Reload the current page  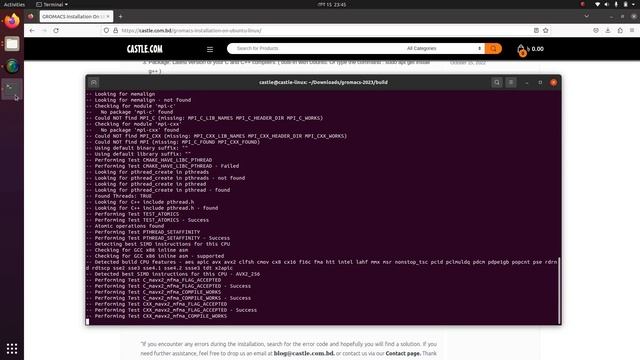[x=56, y=31]
